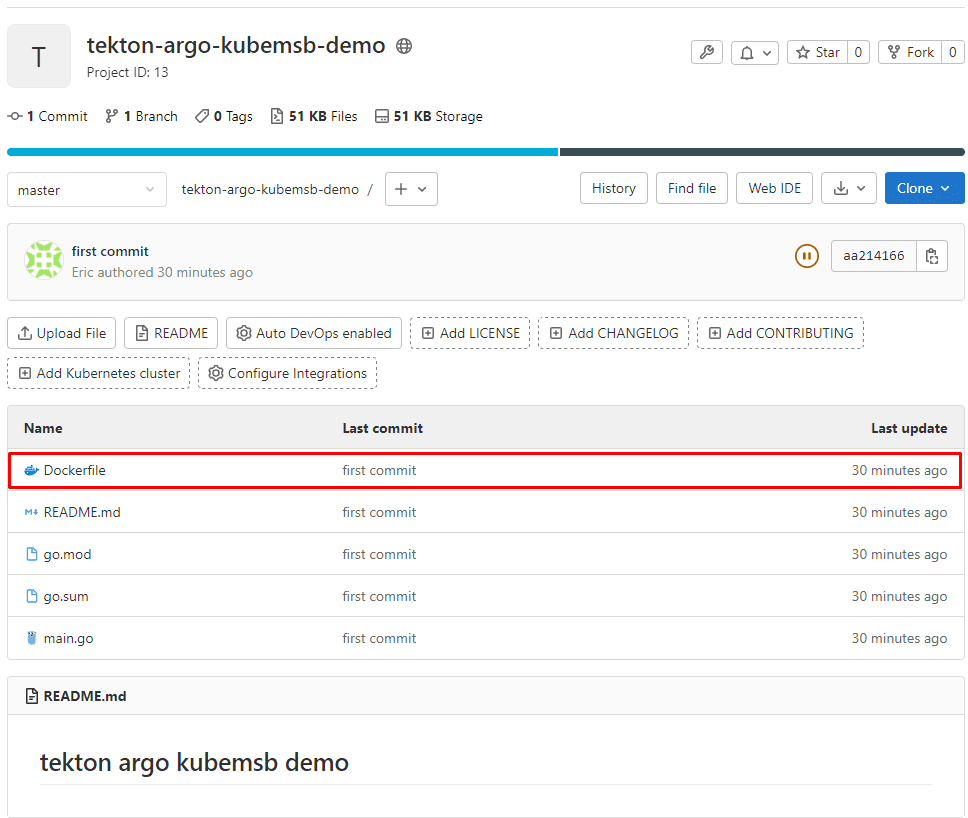Screen dimensions: 968x818
Task: Open the README button
Action: click(x=171, y=333)
